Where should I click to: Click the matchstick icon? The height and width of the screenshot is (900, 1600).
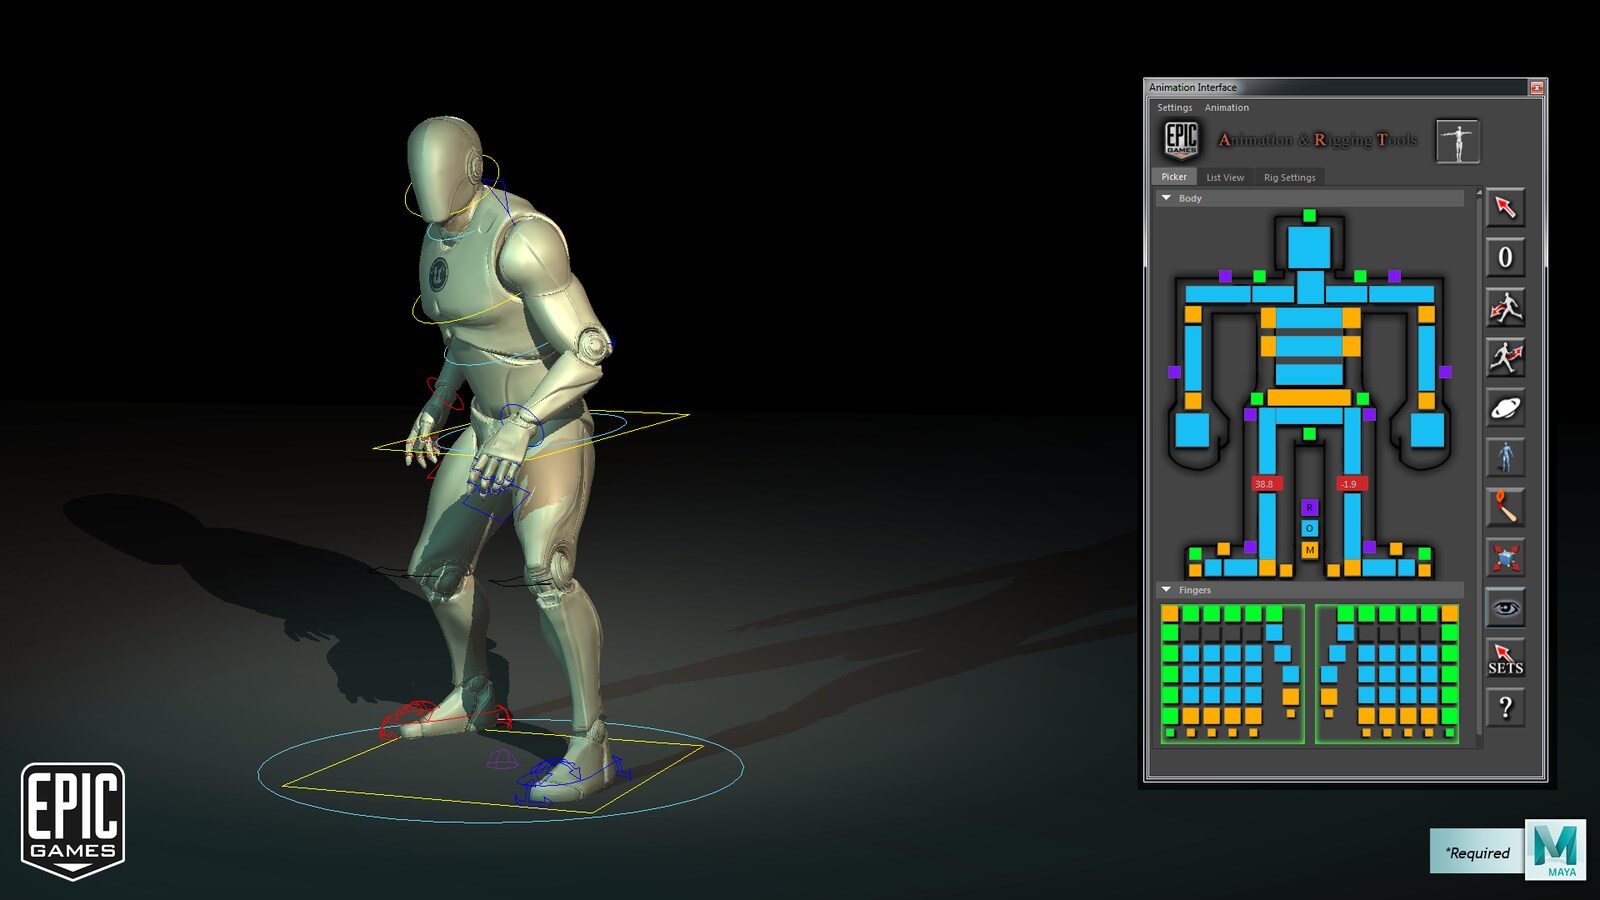point(1505,508)
